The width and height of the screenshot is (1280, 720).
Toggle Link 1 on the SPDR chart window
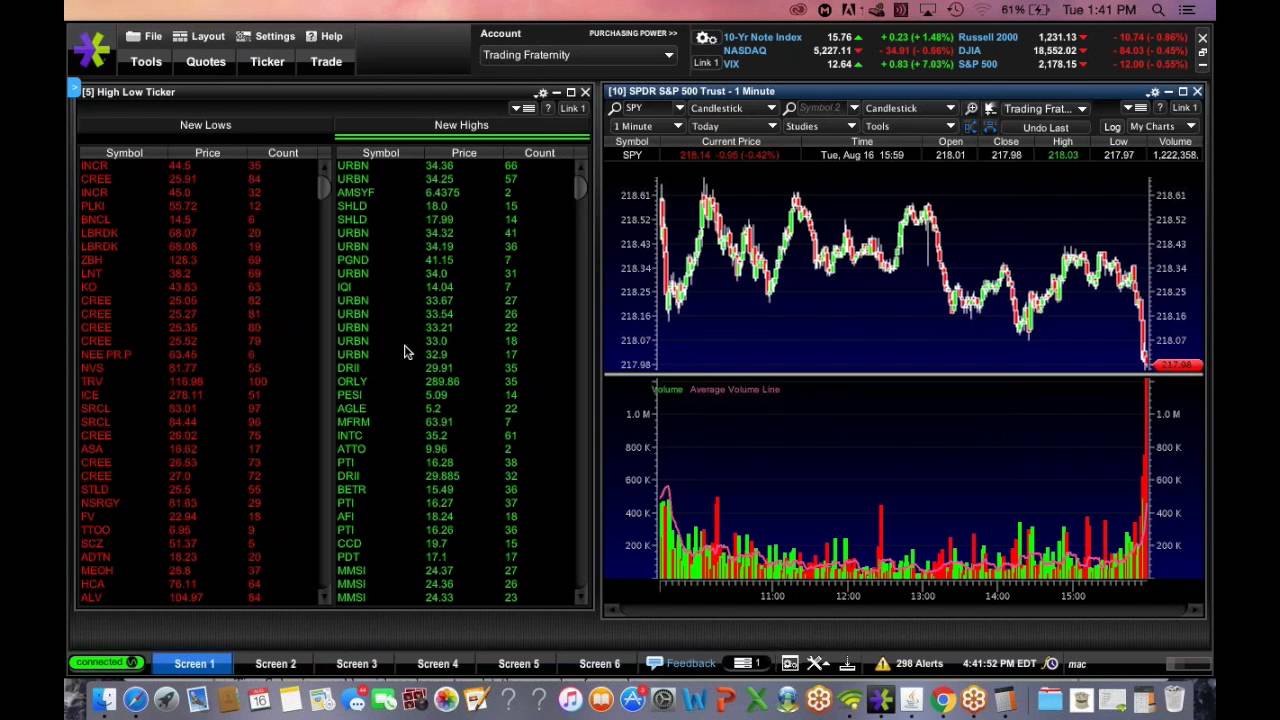click(1184, 108)
